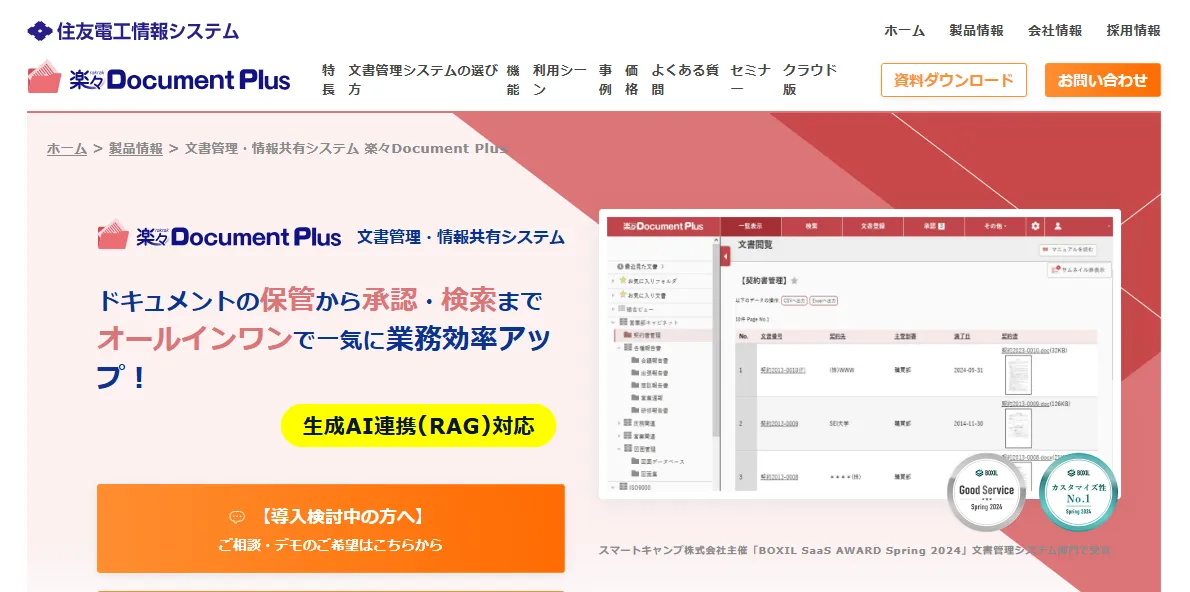The width and height of the screenshot is (1190, 592).
Task: Click the BOXIL カスタマイズ性 No.1 badge
Action: coord(1078,491)
